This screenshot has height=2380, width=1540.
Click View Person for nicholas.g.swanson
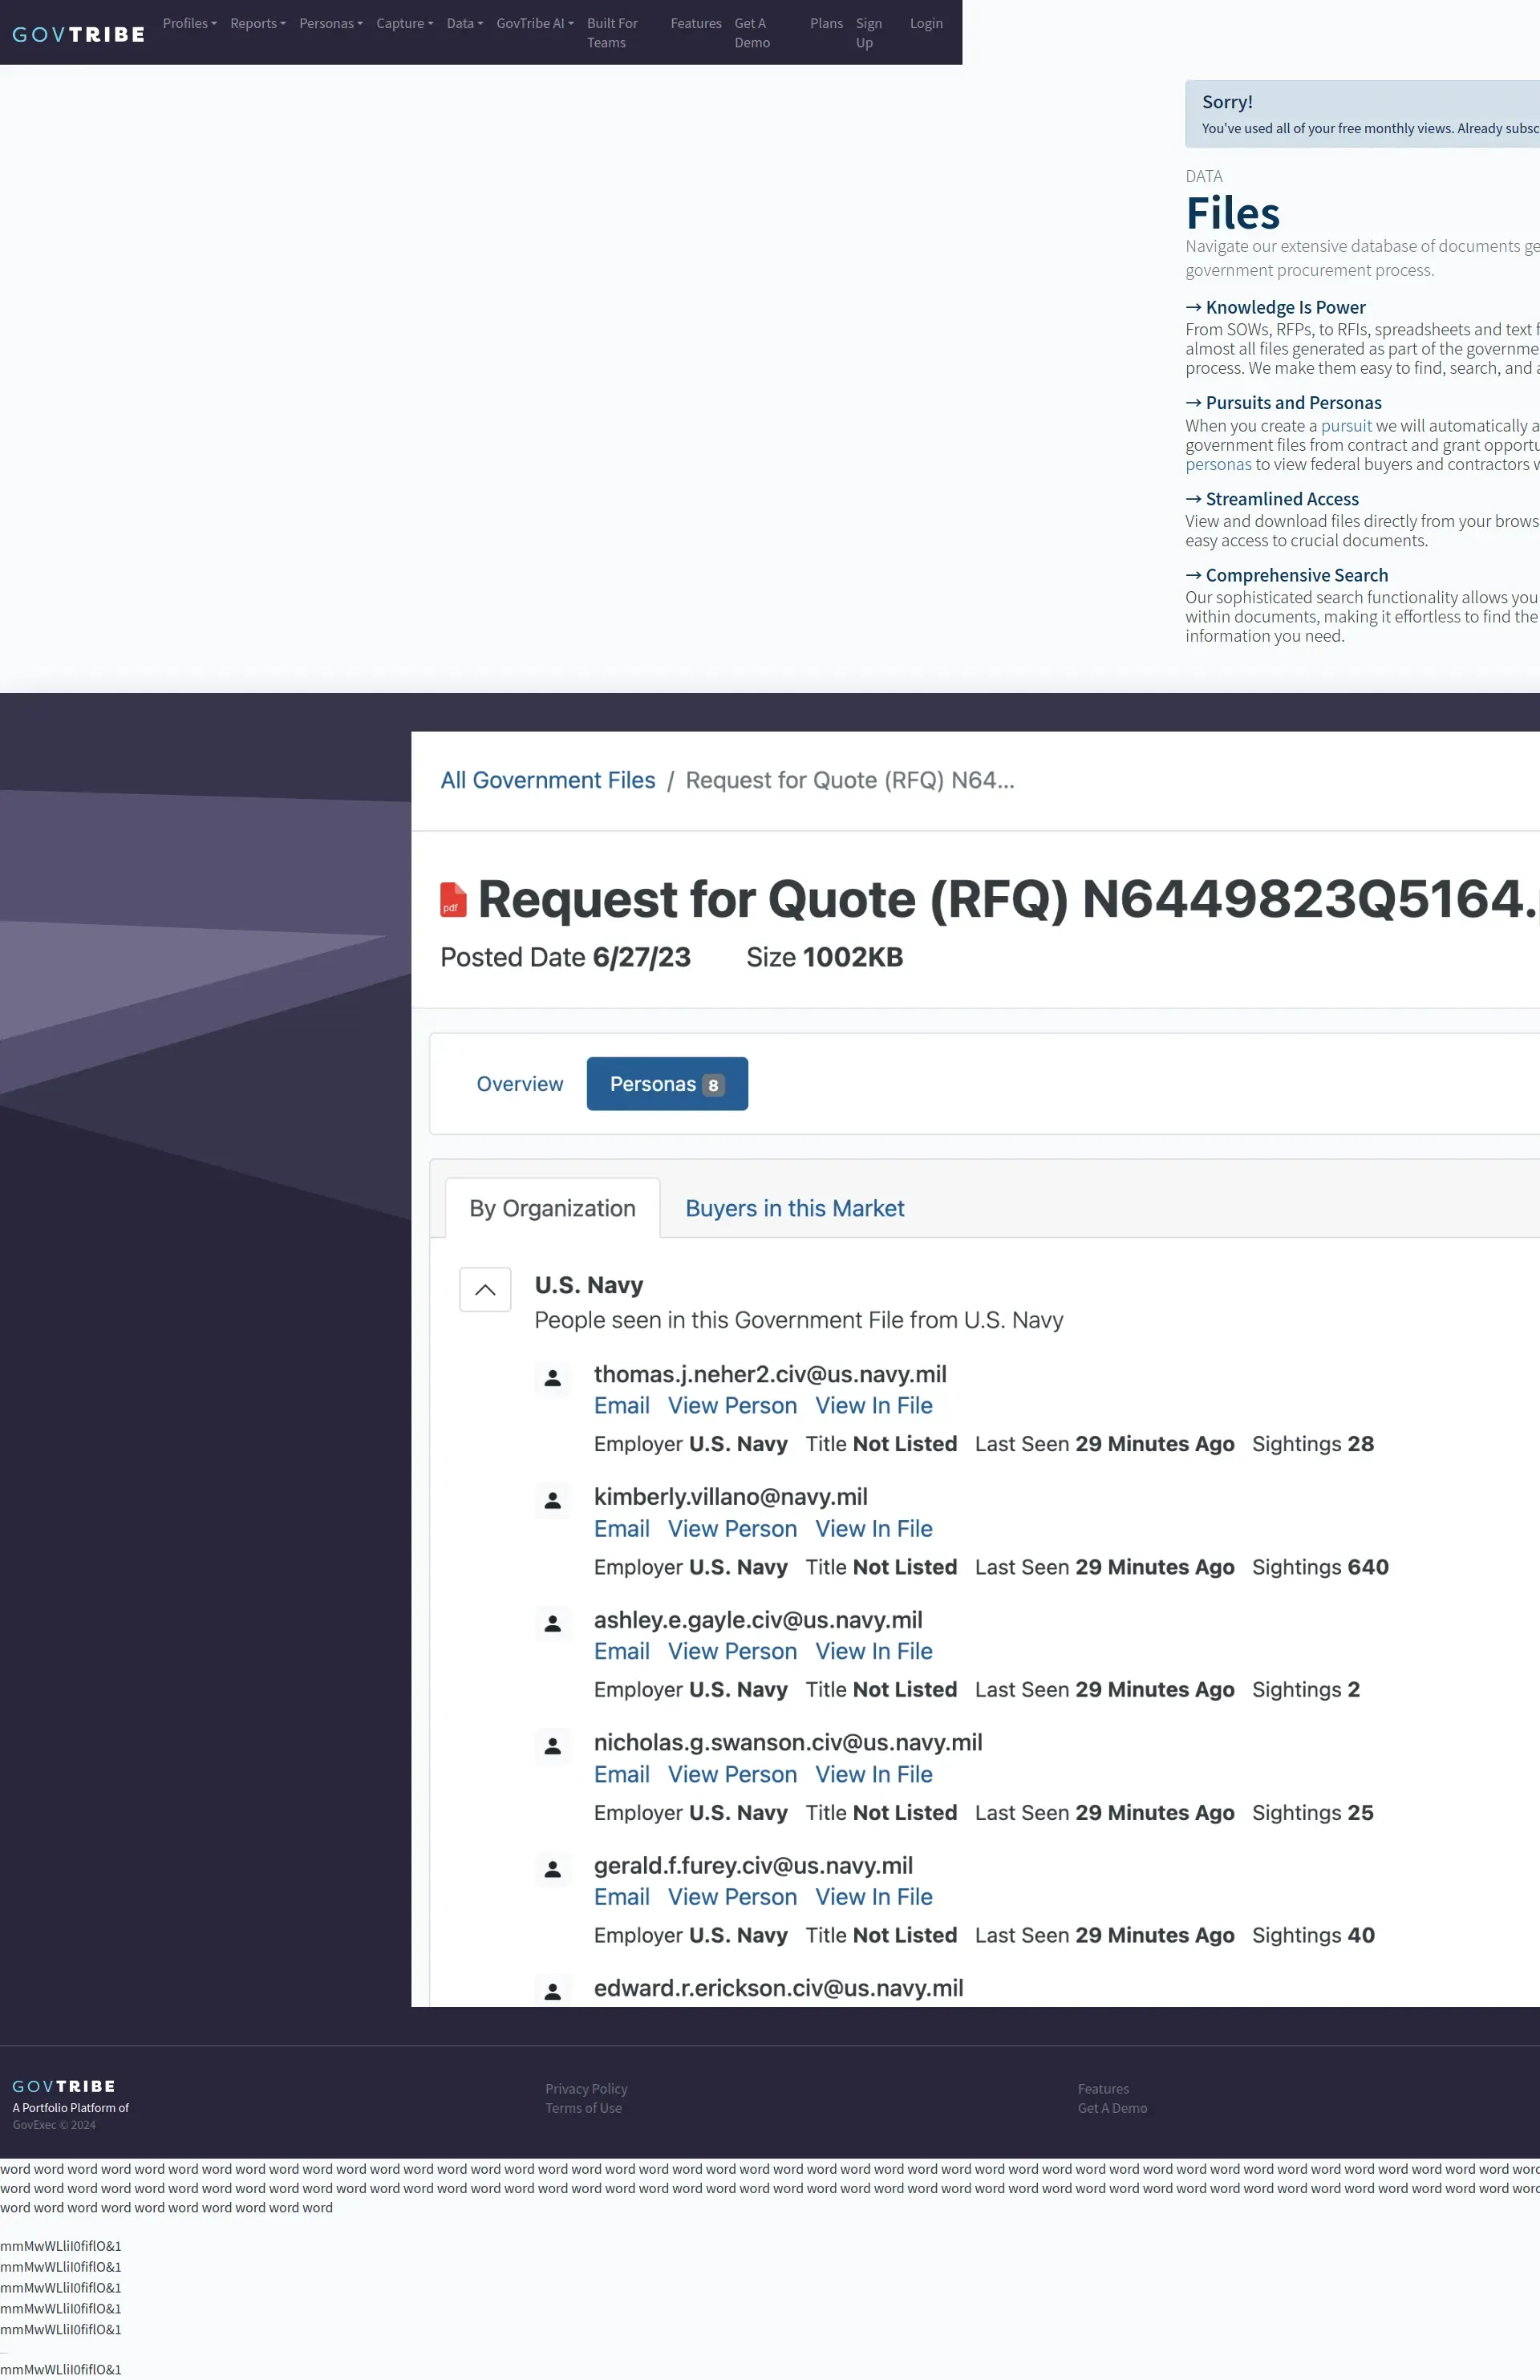732,1775
